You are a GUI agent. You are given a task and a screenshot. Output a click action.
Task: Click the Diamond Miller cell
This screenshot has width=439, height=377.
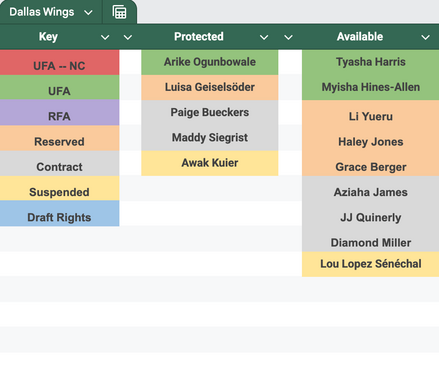point(370,239)
